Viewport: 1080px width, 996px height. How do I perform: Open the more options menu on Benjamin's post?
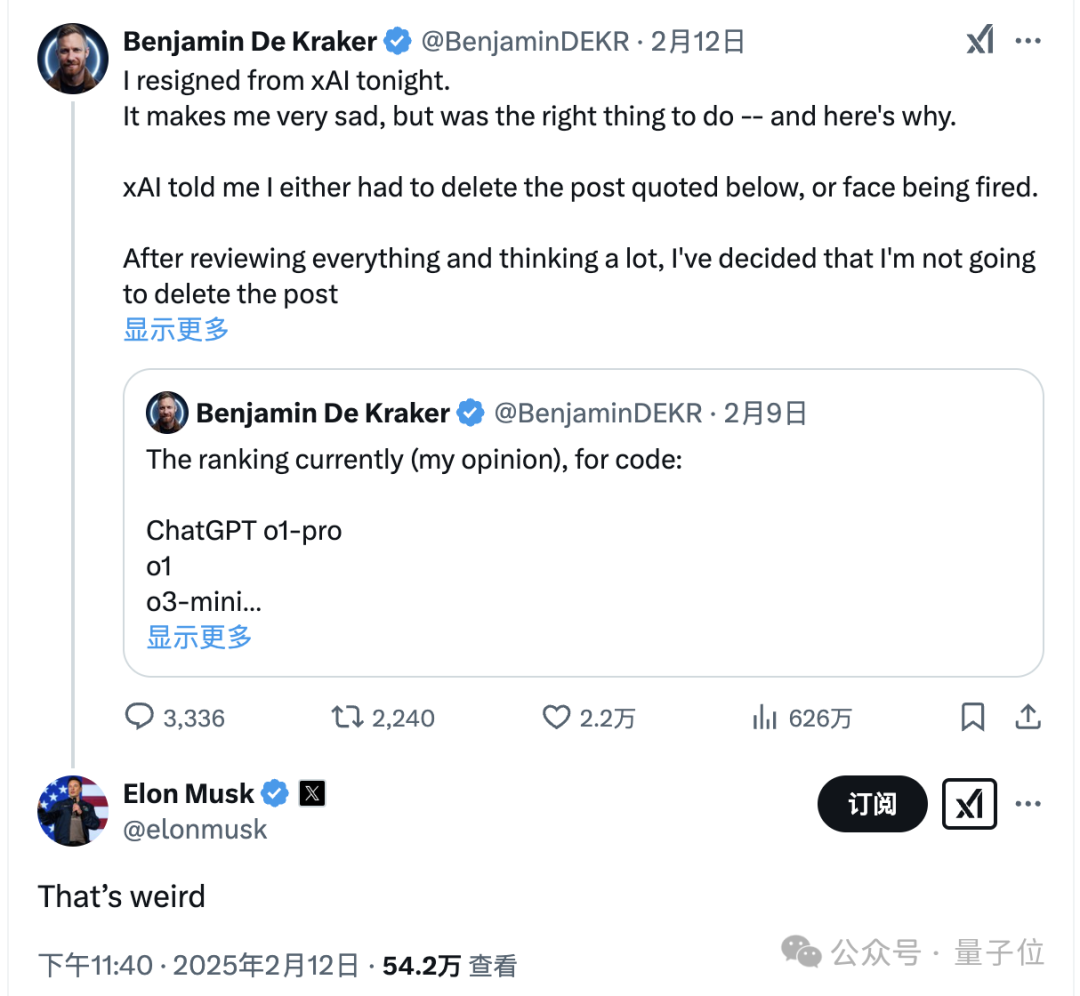point(1028,41)
